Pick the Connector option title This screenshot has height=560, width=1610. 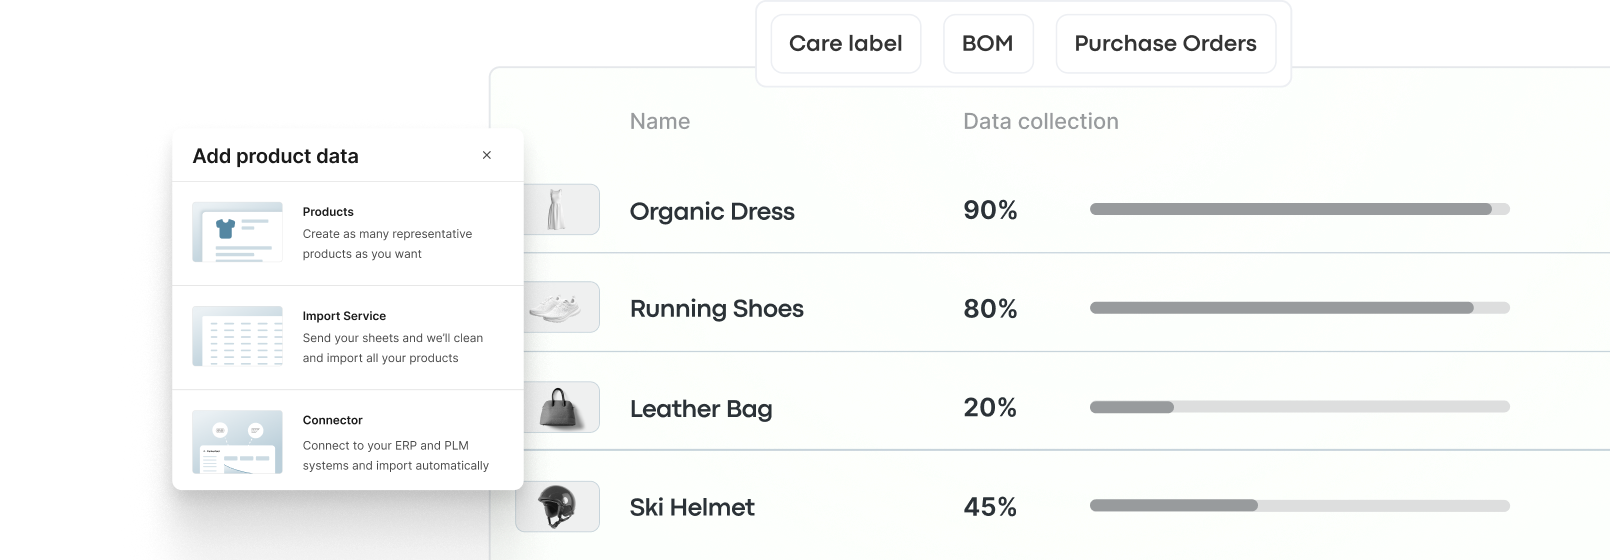click(332, 420)
